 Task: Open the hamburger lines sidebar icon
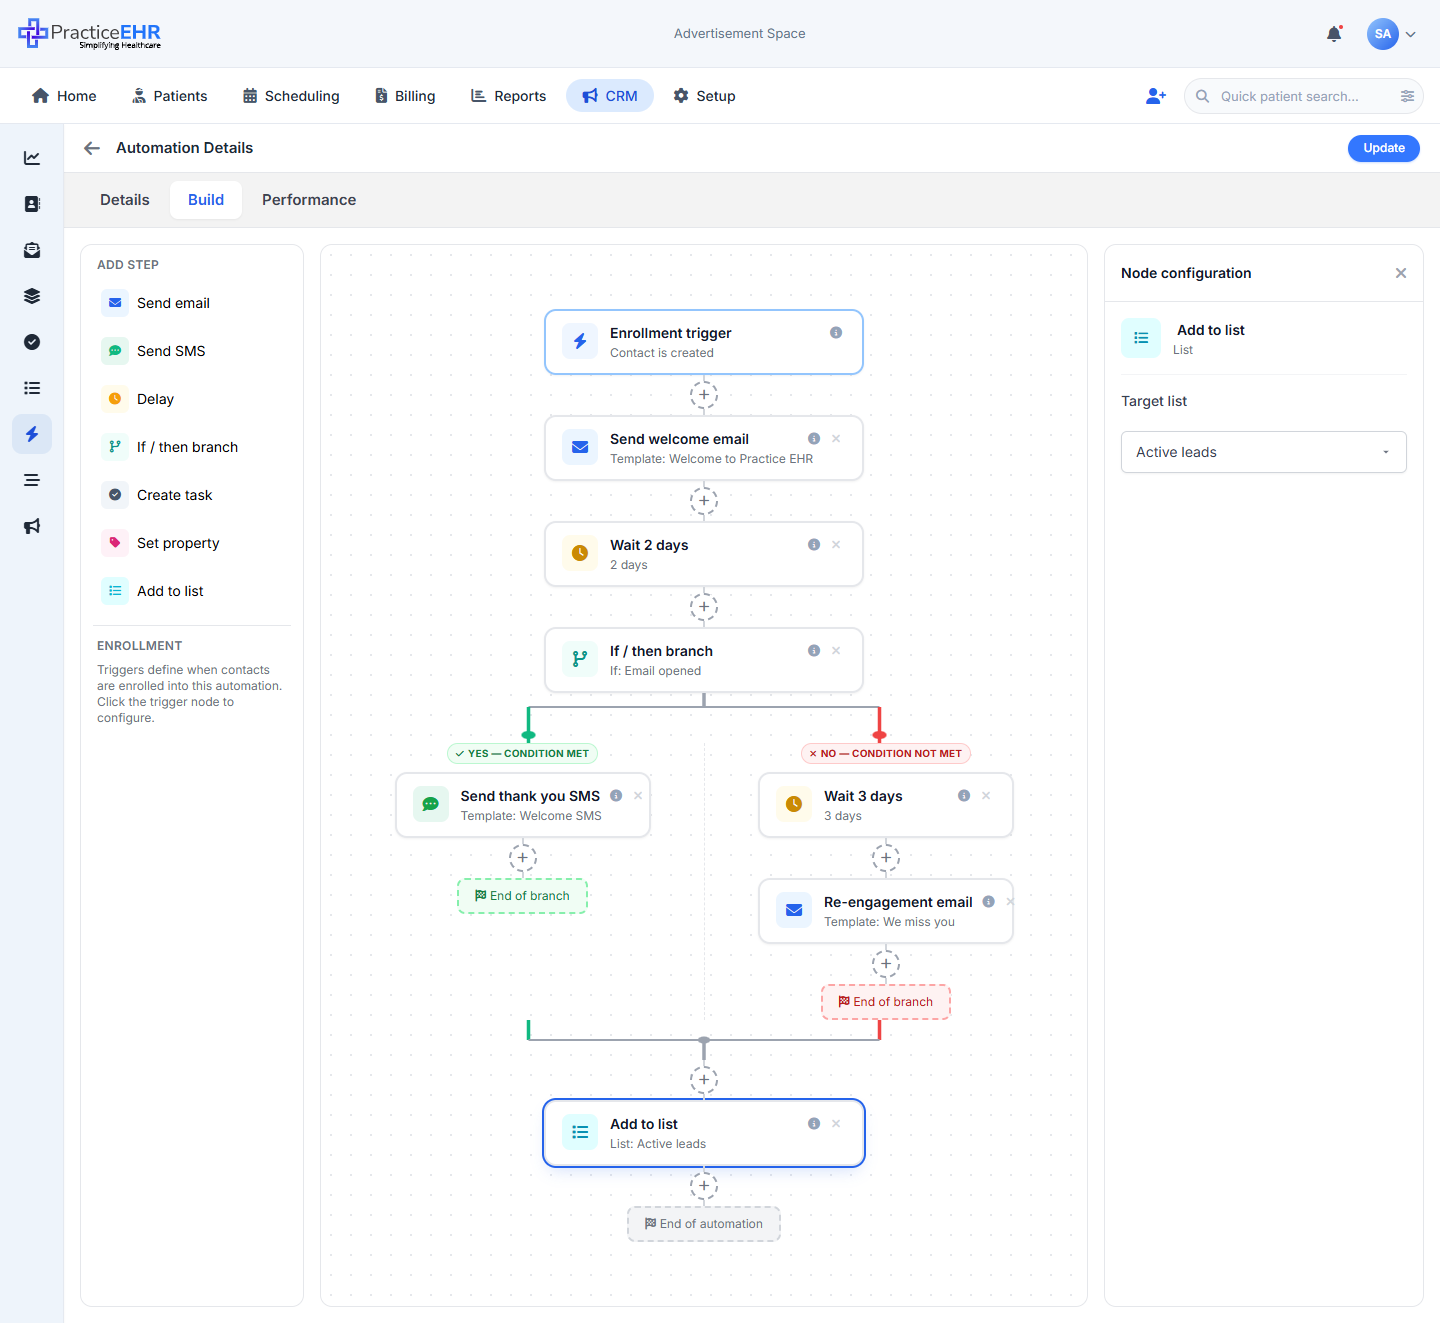pyautogui.click(x=32, y=480)
